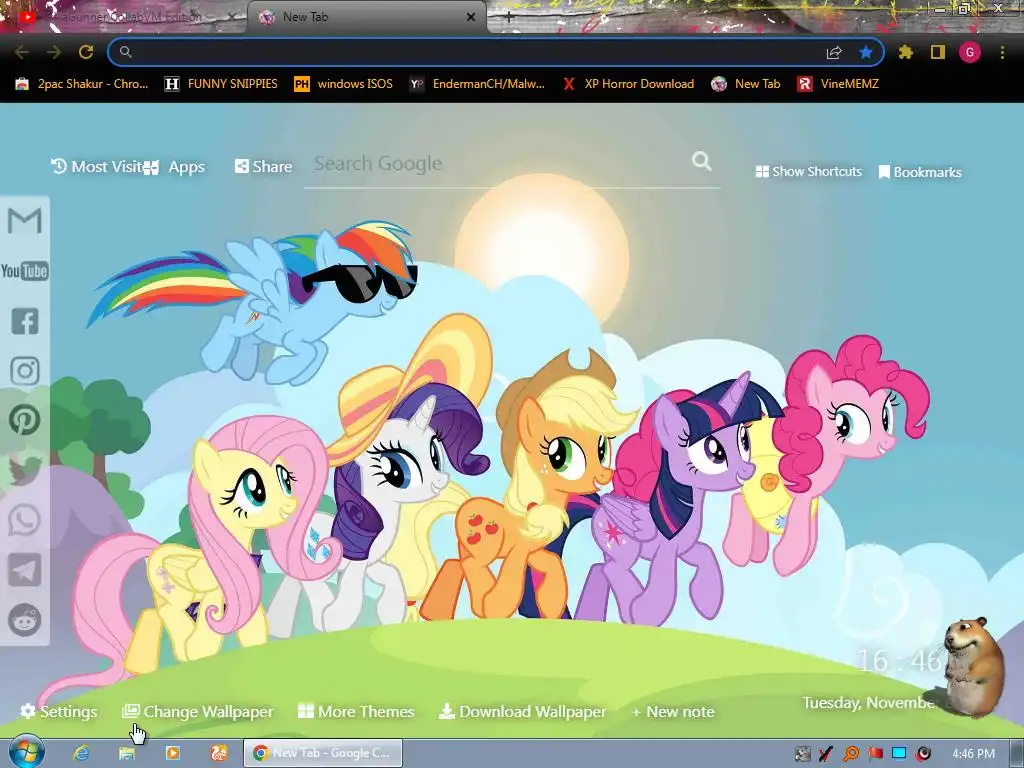This screenshot has height=768, width=1024.
Task: Open the windows ISOS bookmark
Action: [x=344, y=84]
